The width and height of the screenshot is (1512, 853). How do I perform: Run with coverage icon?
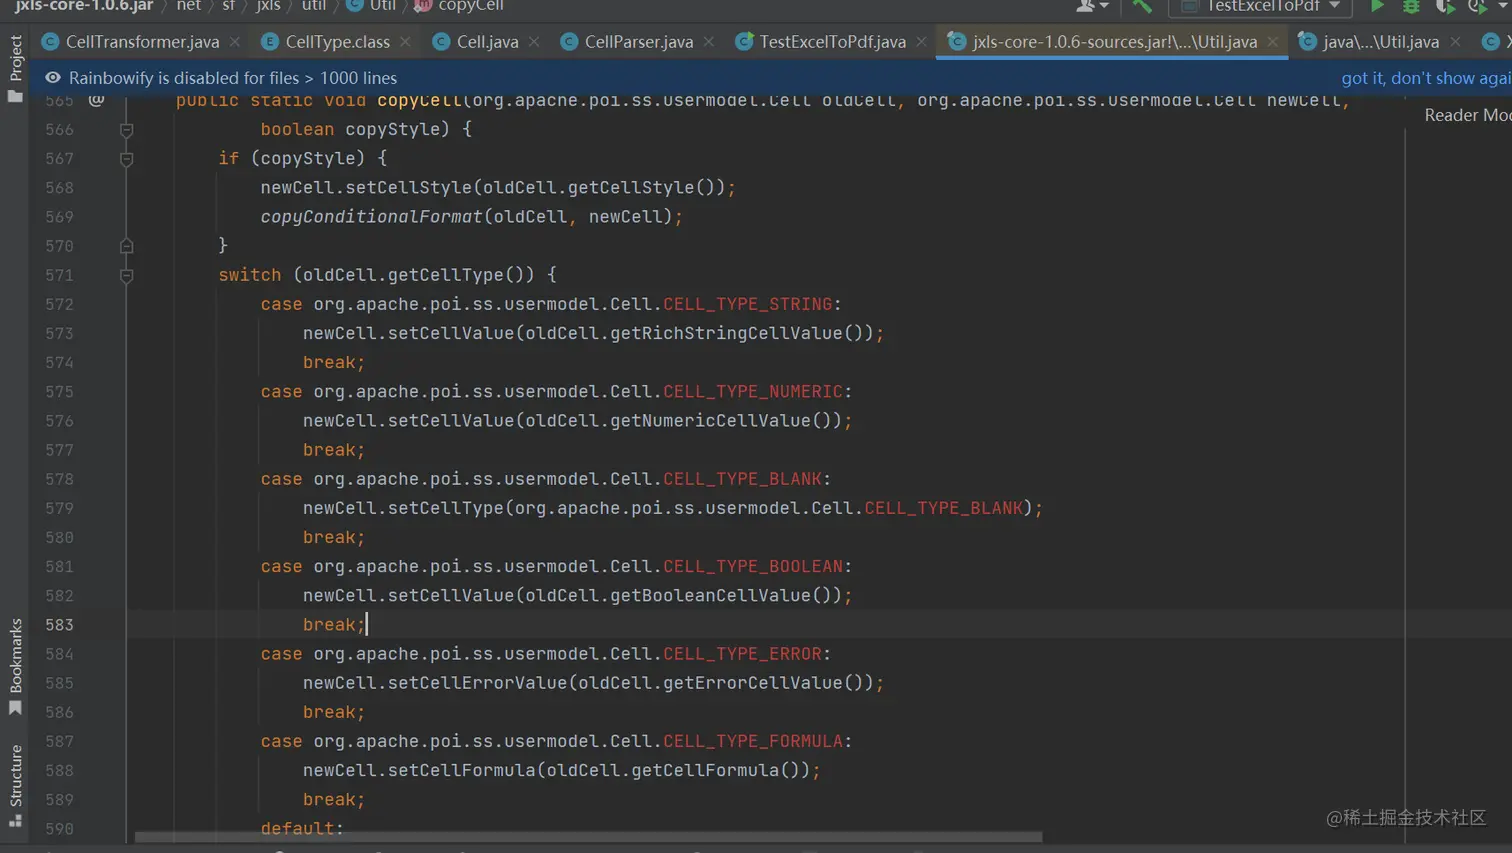coord(1444,6)
